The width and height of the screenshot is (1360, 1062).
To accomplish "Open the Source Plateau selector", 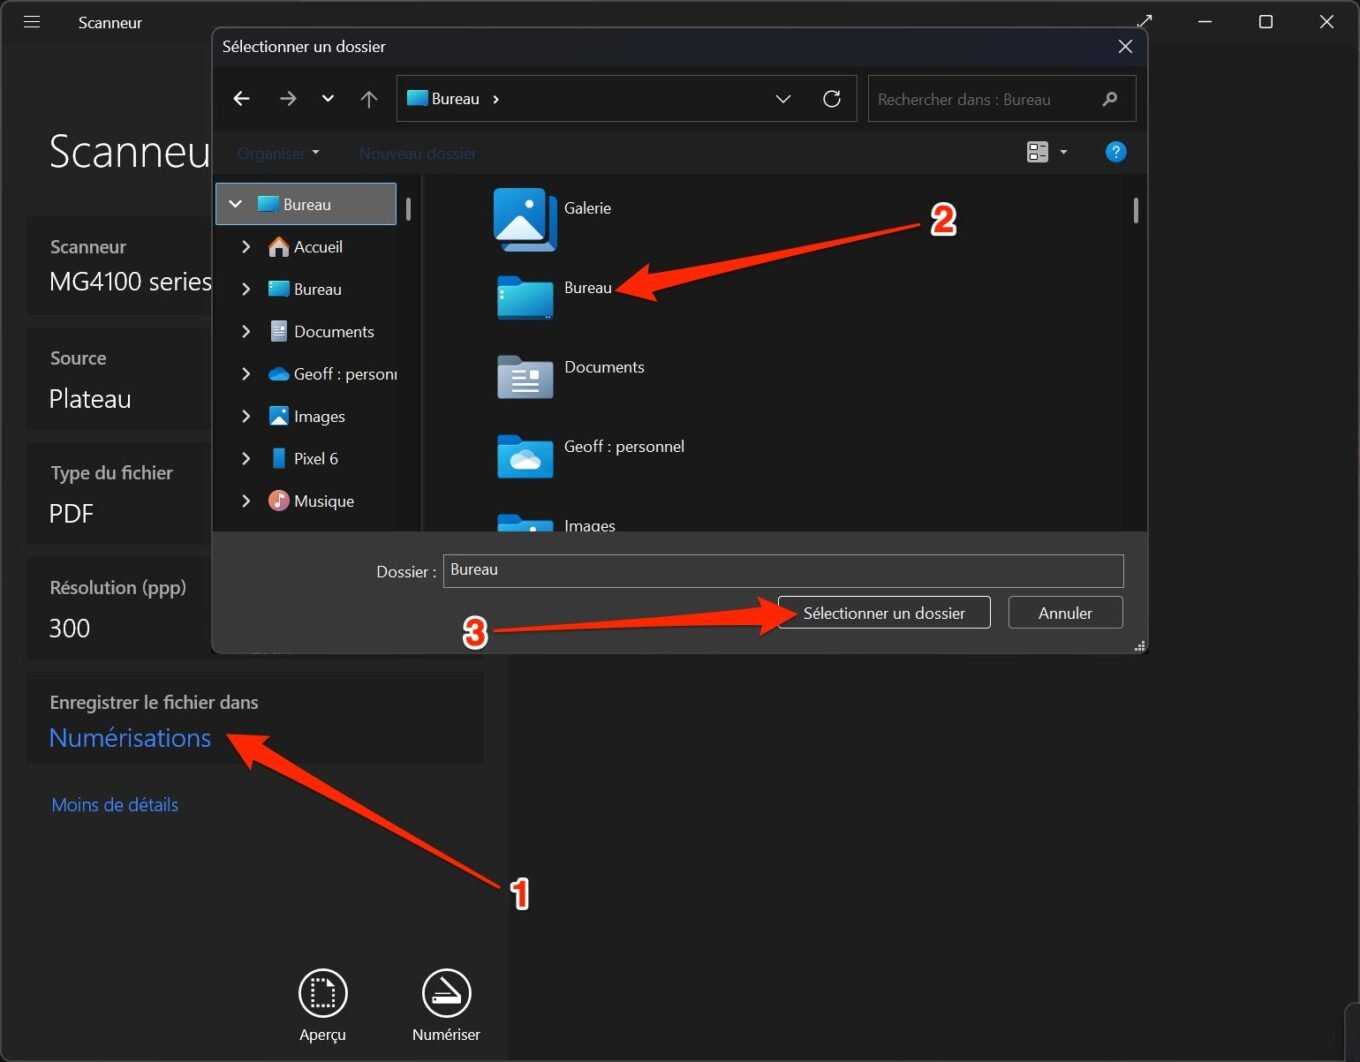I will coord(119,380).
